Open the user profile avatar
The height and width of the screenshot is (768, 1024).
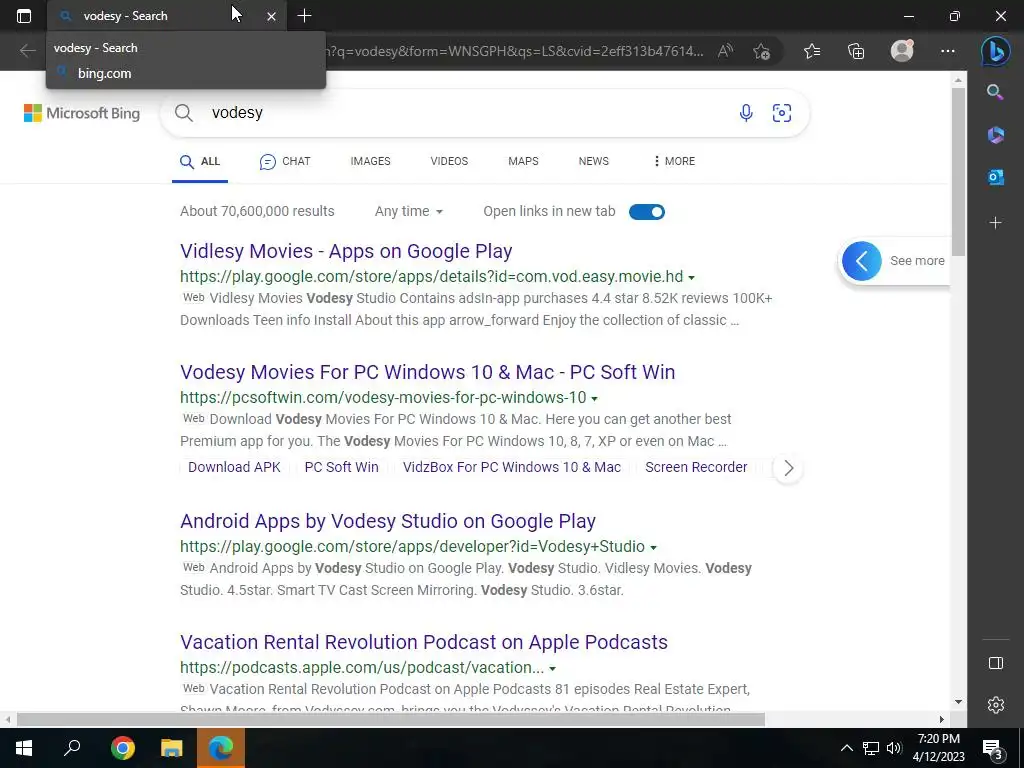(x=902, y=51)
